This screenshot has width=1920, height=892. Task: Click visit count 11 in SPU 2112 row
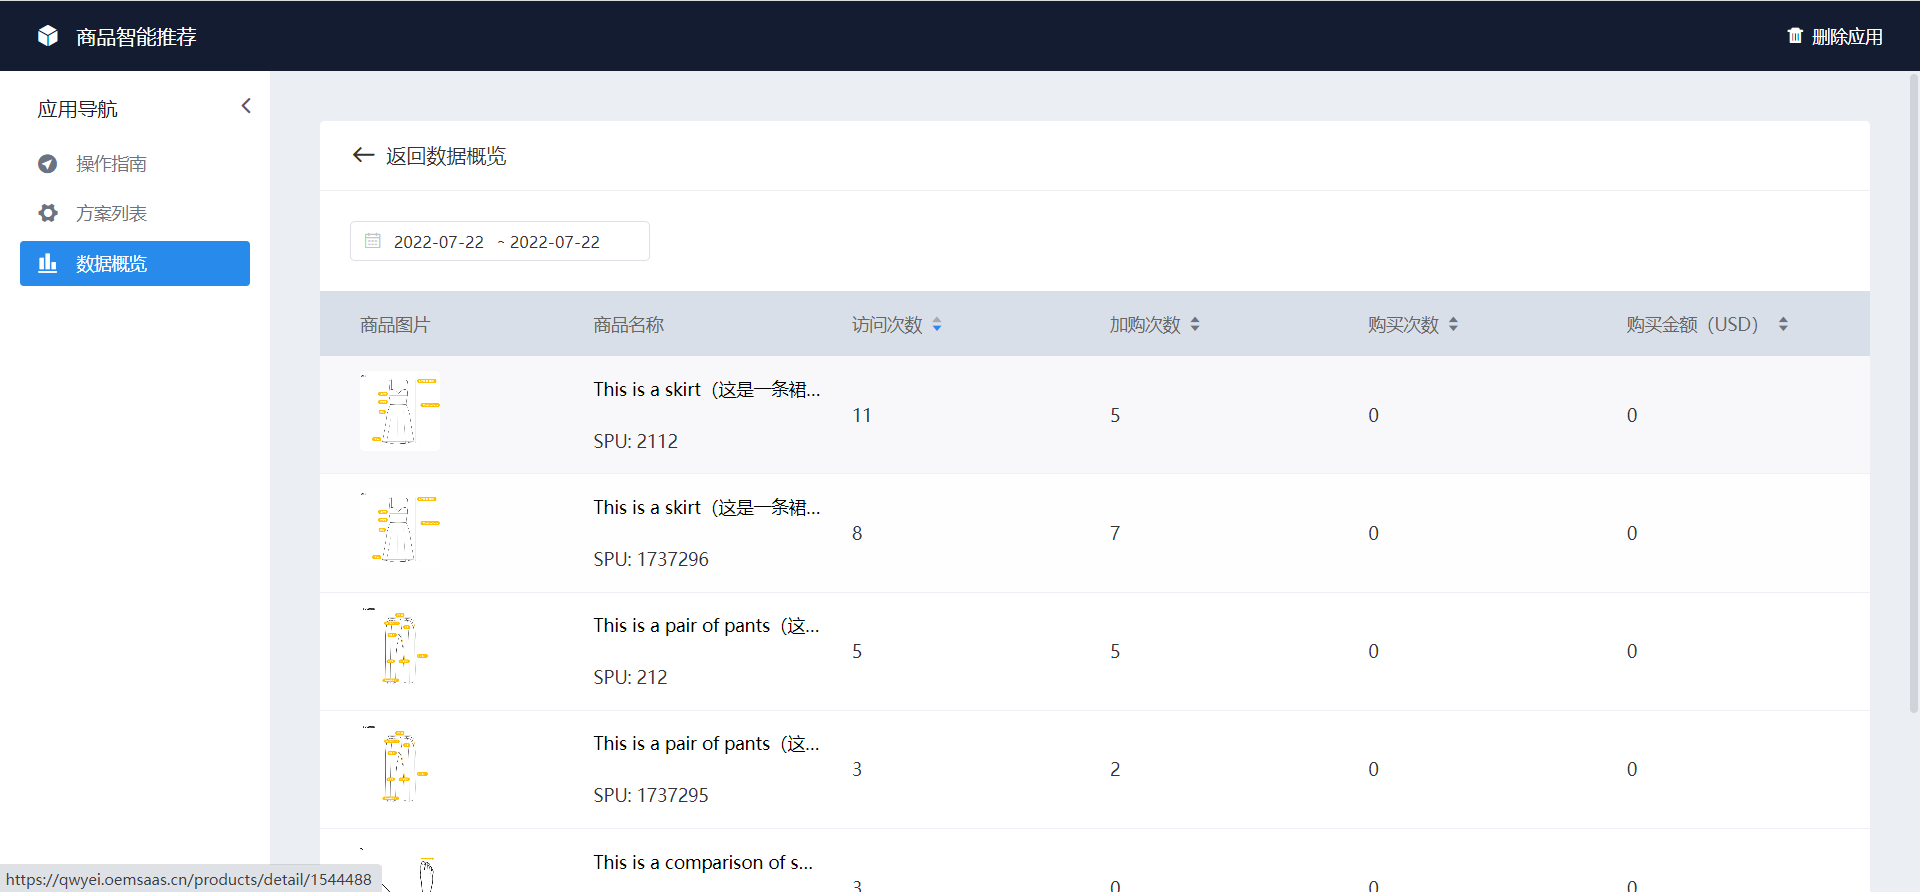862,415
